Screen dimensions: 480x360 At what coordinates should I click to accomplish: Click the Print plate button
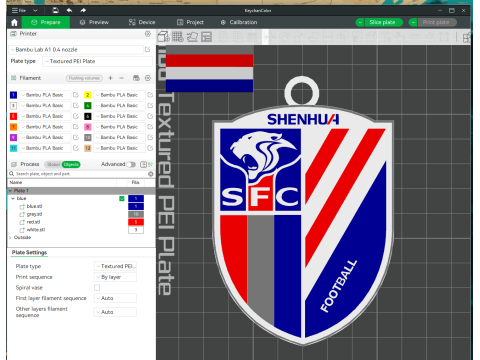tap(437, 22)
